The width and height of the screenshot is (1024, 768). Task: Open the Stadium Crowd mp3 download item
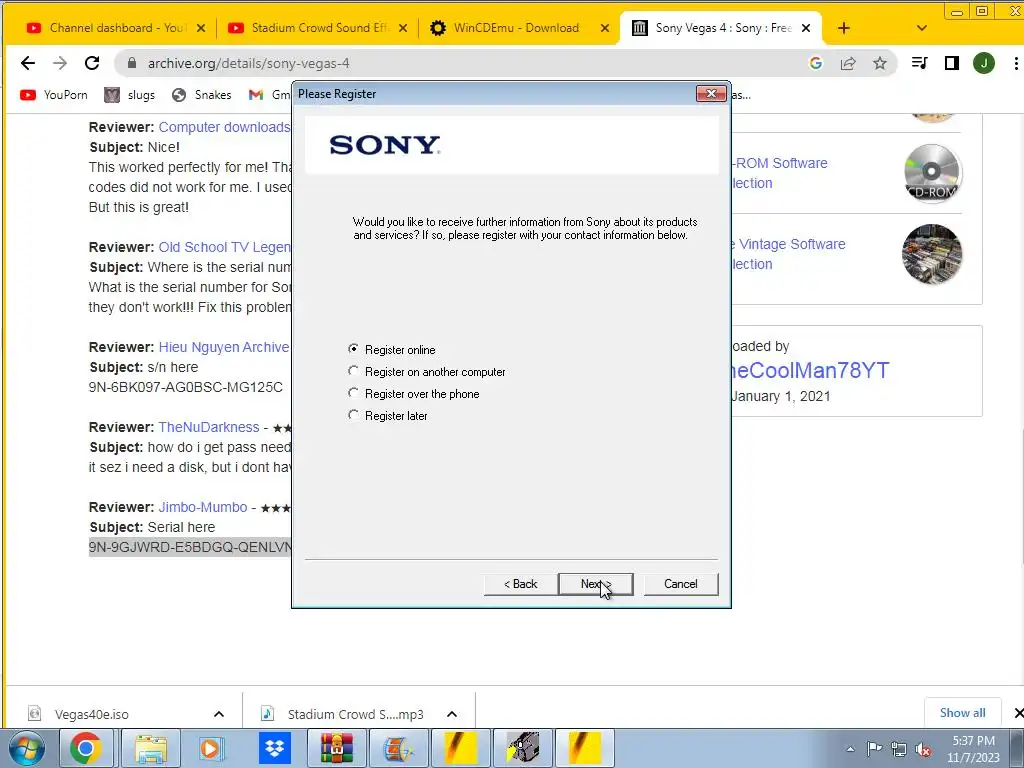coord(355,714)
